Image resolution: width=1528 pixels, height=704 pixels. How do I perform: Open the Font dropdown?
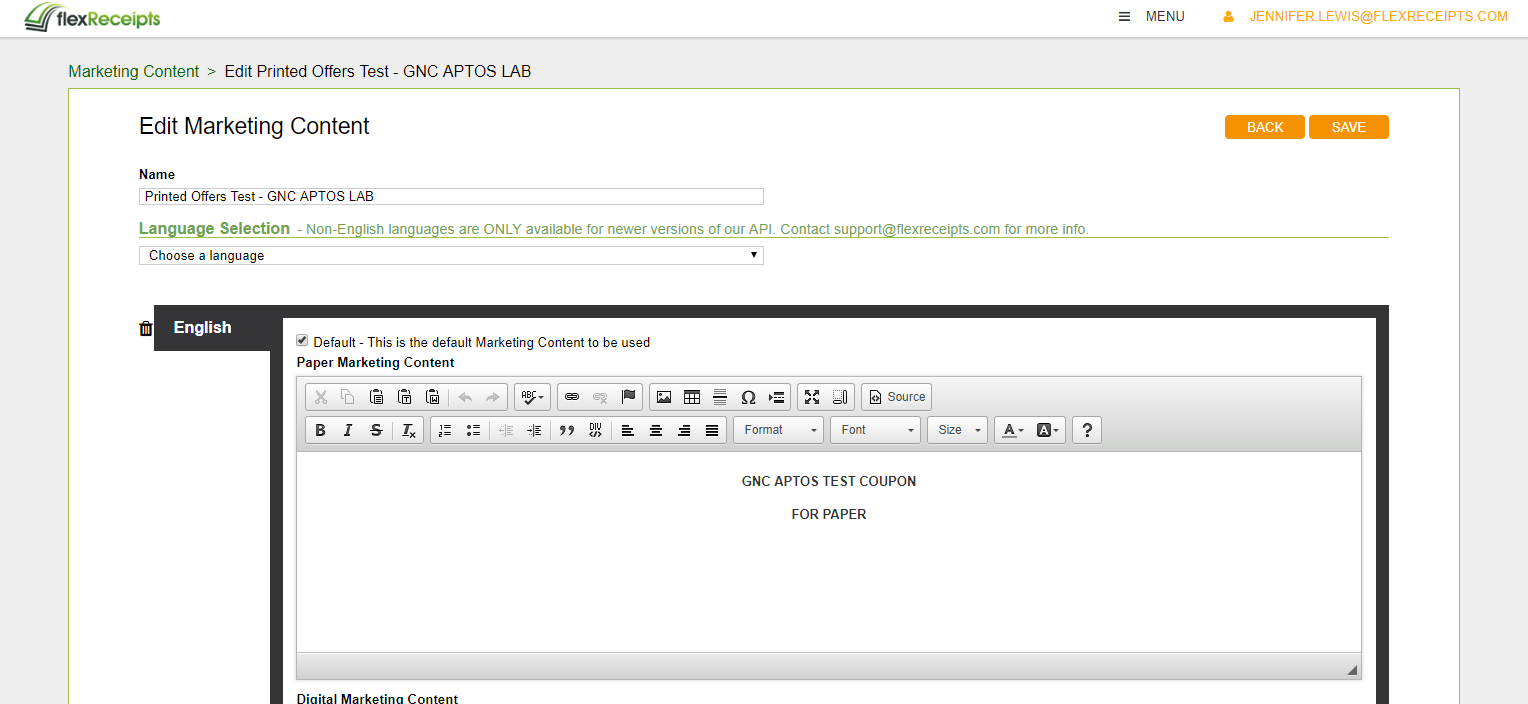coord(875,430)
